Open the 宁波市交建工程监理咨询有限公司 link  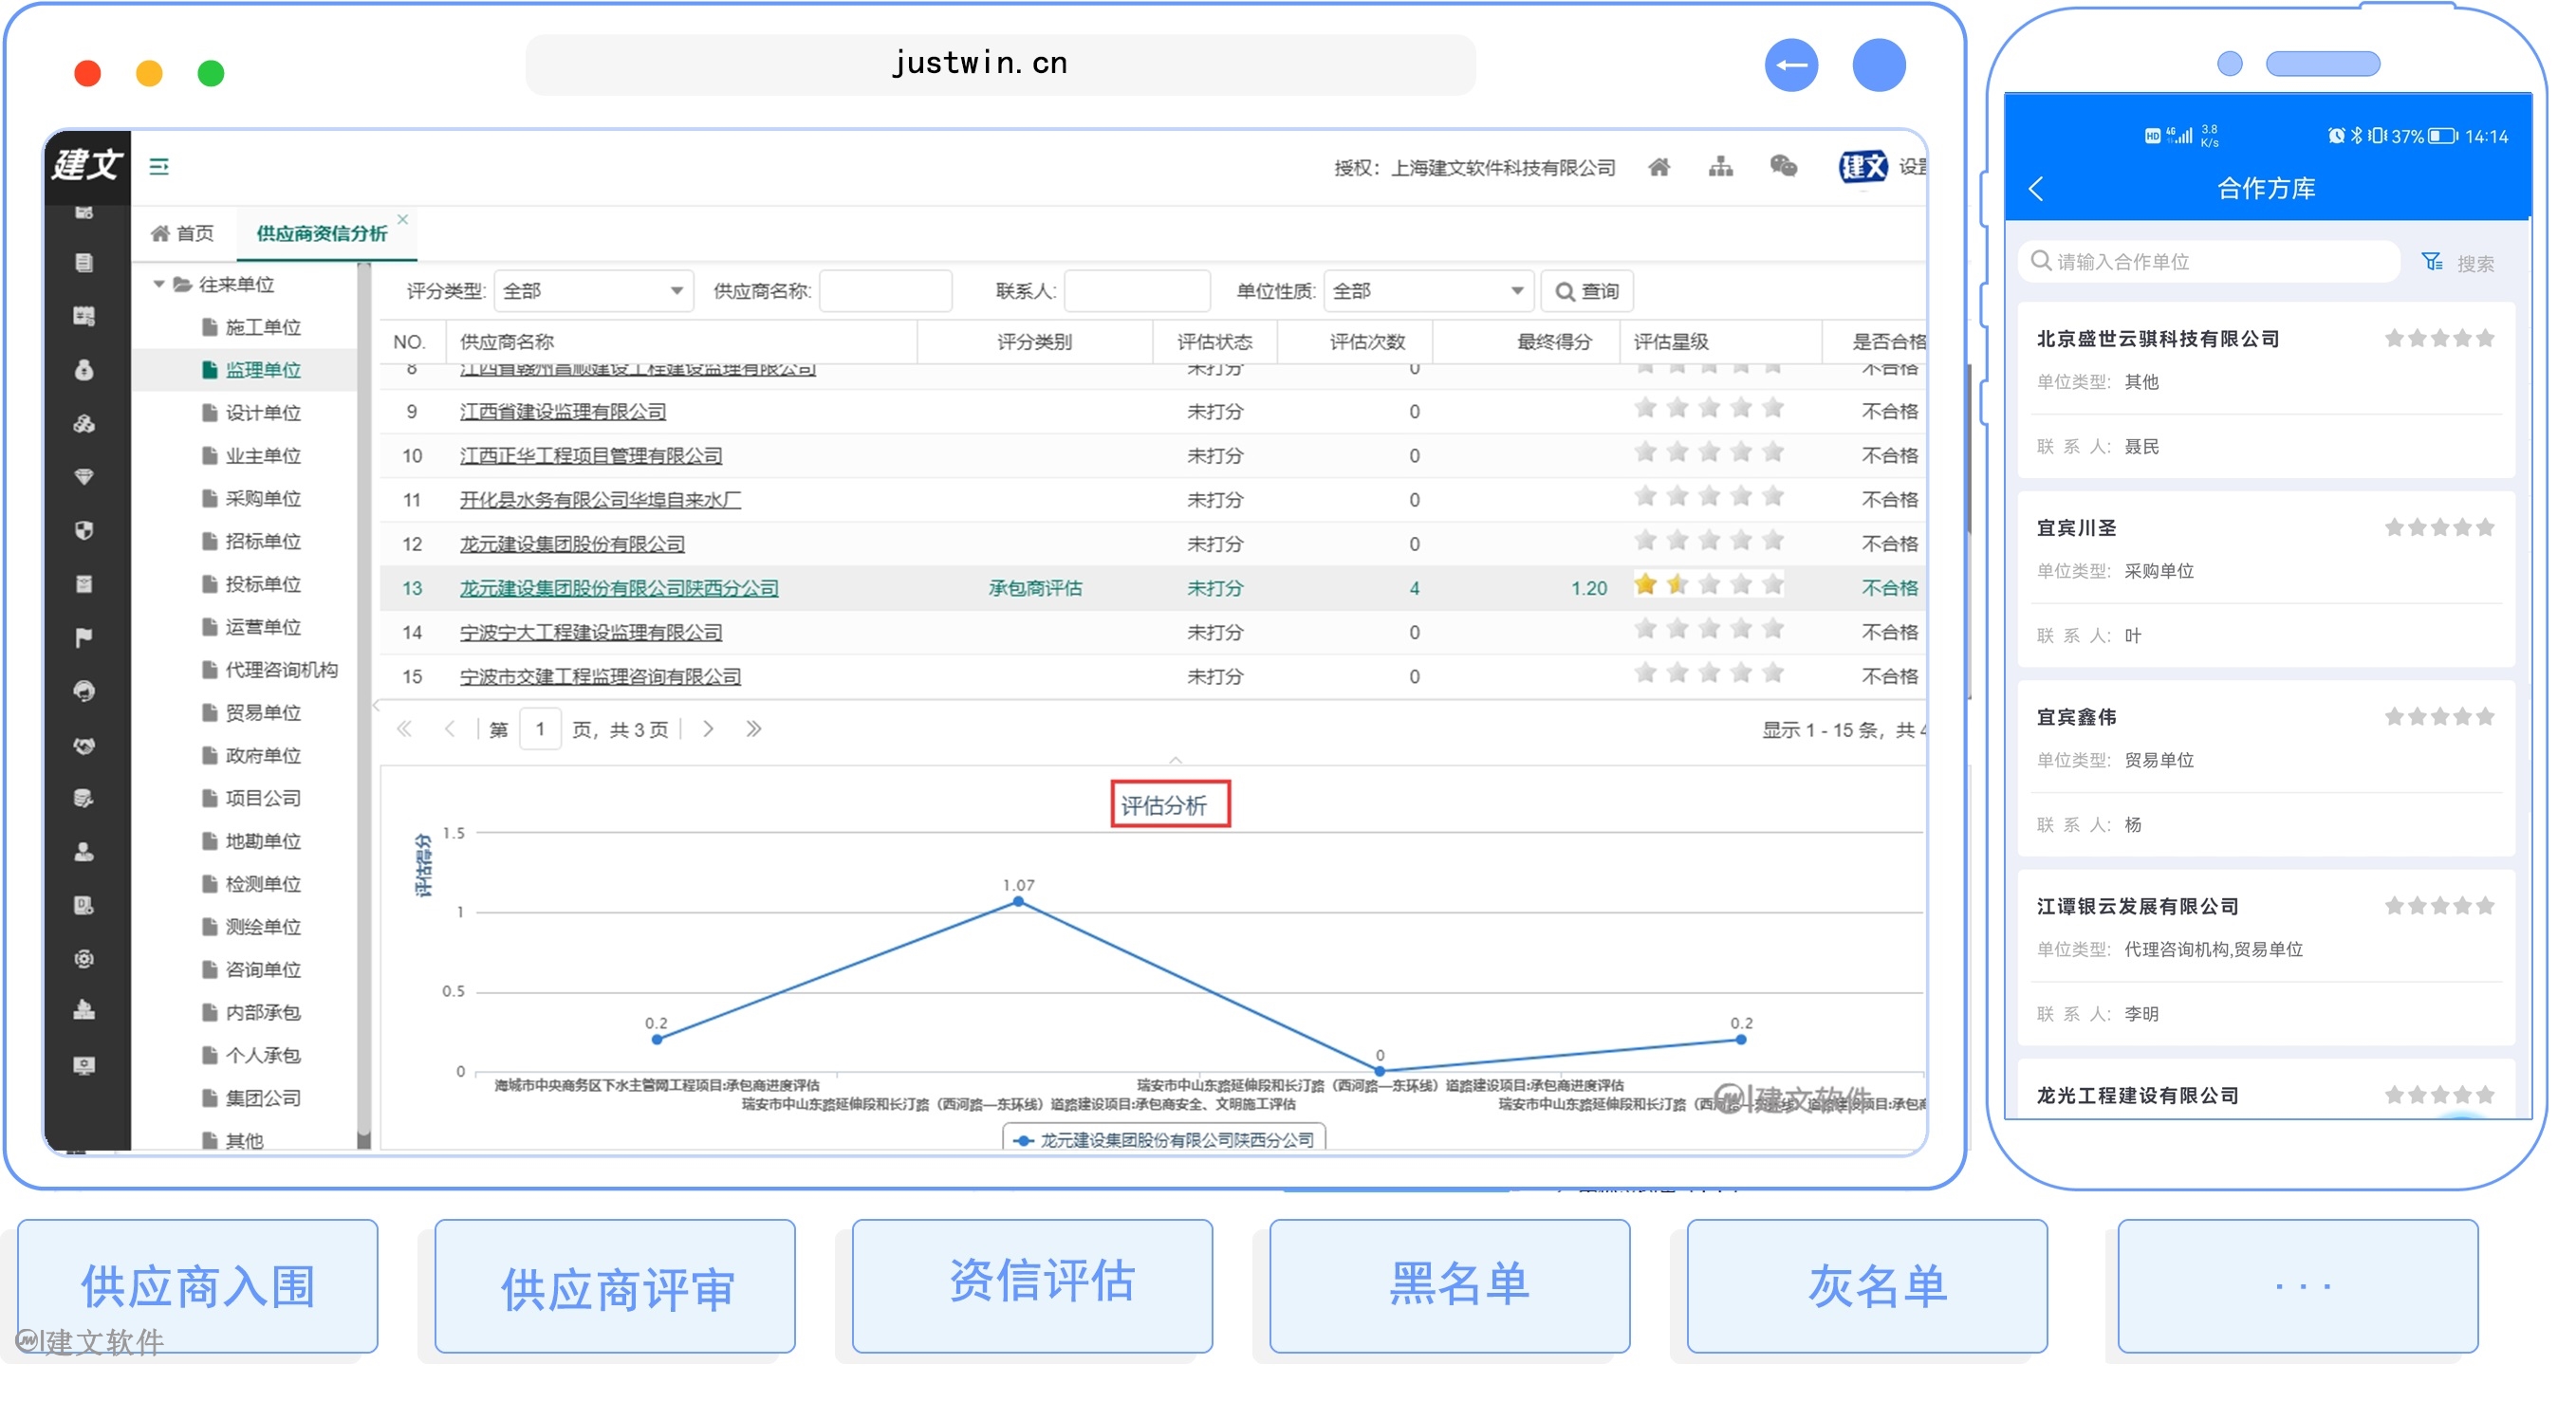coord(600,677)
